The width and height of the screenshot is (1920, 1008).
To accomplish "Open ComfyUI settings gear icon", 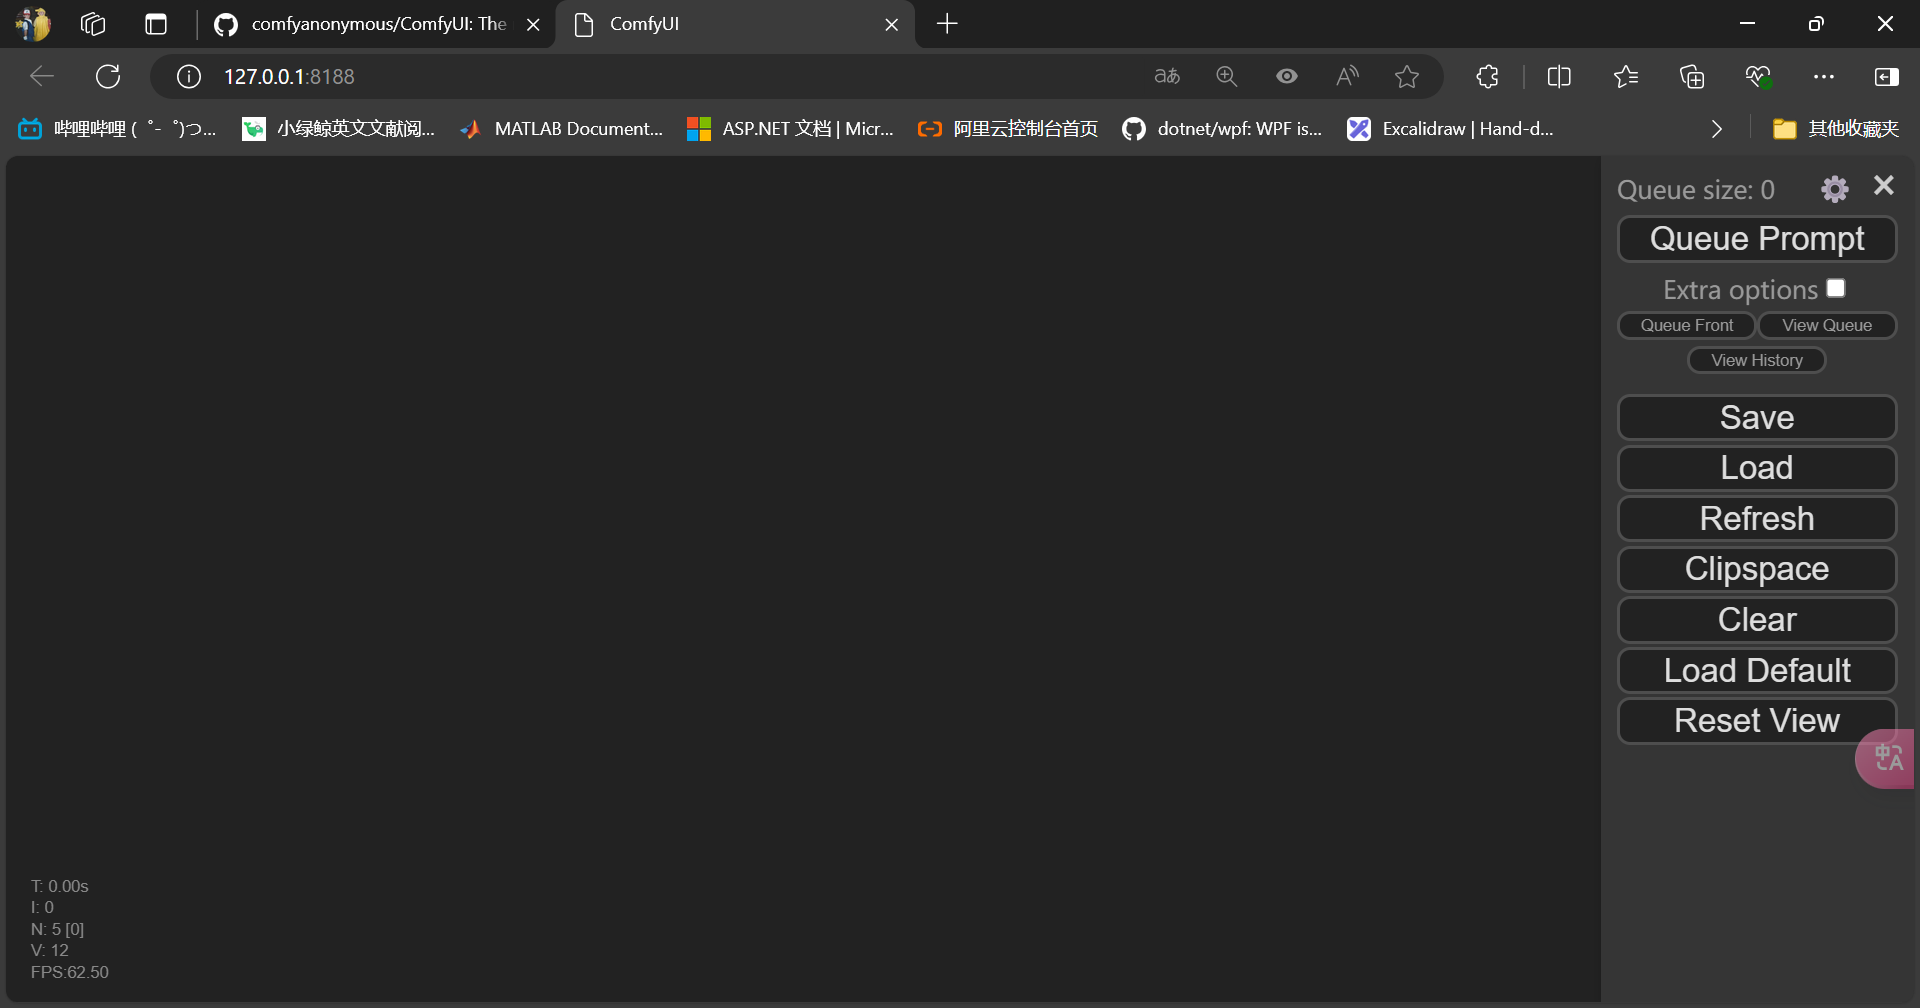I will pyautogui.click(x=1834, y=189).
